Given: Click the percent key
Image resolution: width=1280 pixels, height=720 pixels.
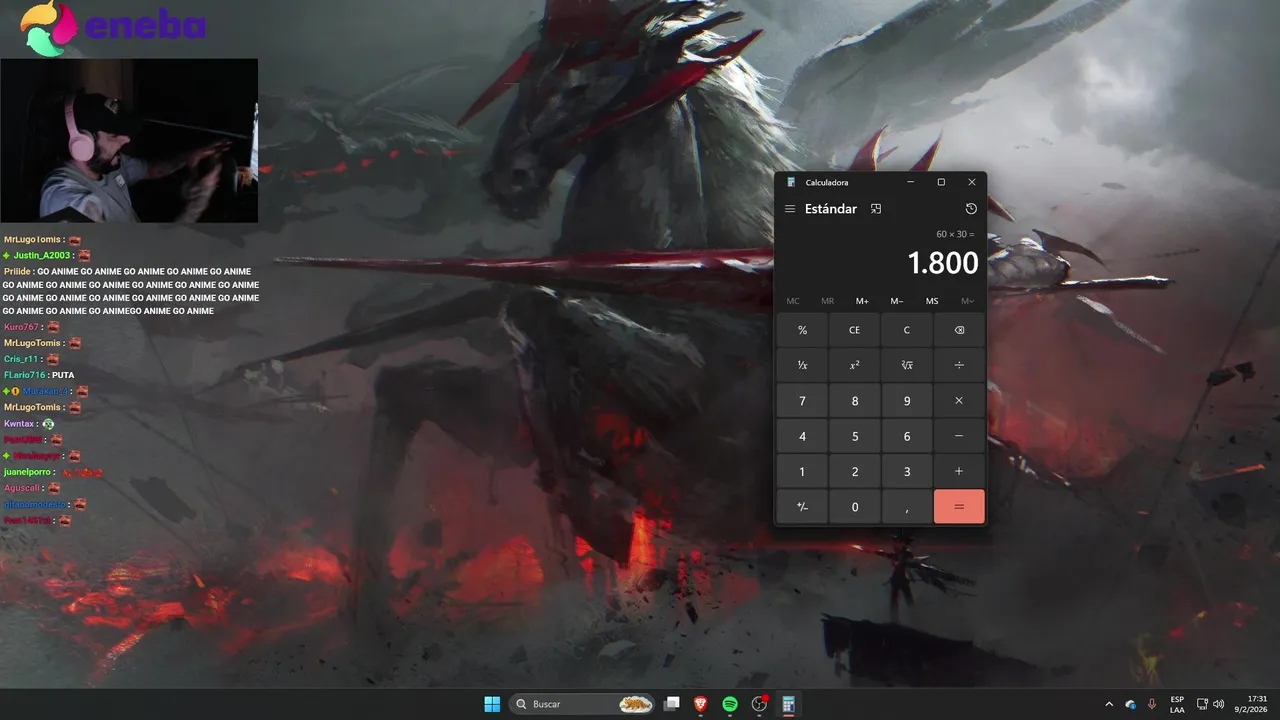Looking at the screenshot, I should coord(802,330).
